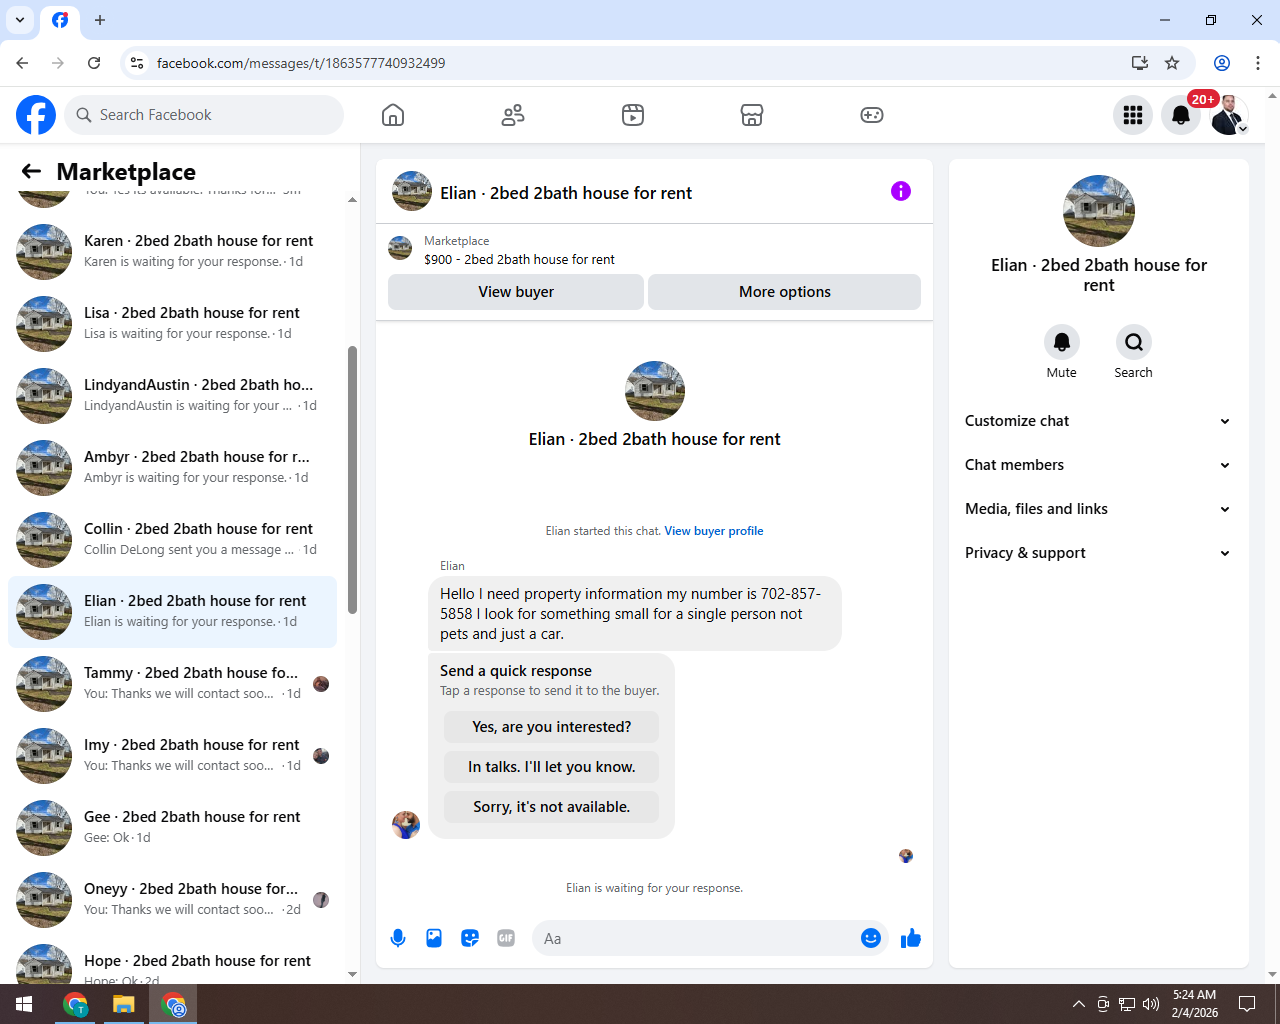
Task: Open Karen conversation
Action: click(172, 252)
